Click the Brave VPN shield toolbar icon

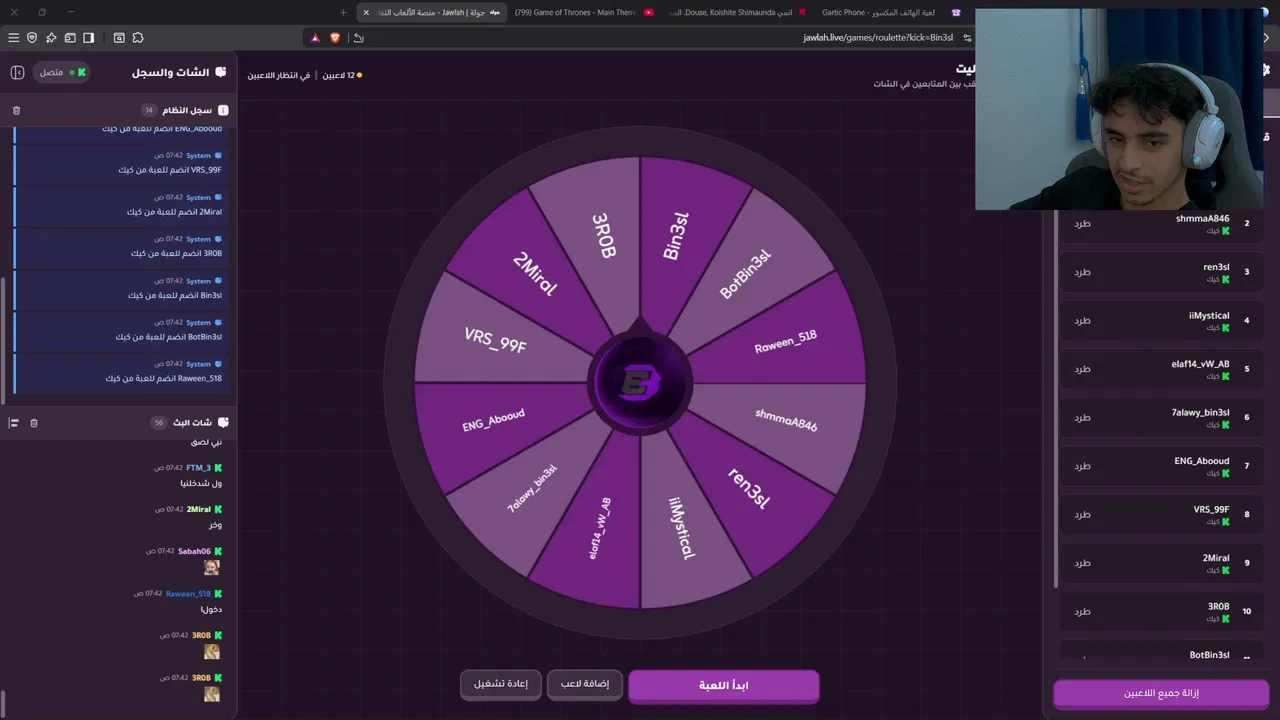[32, 38]
